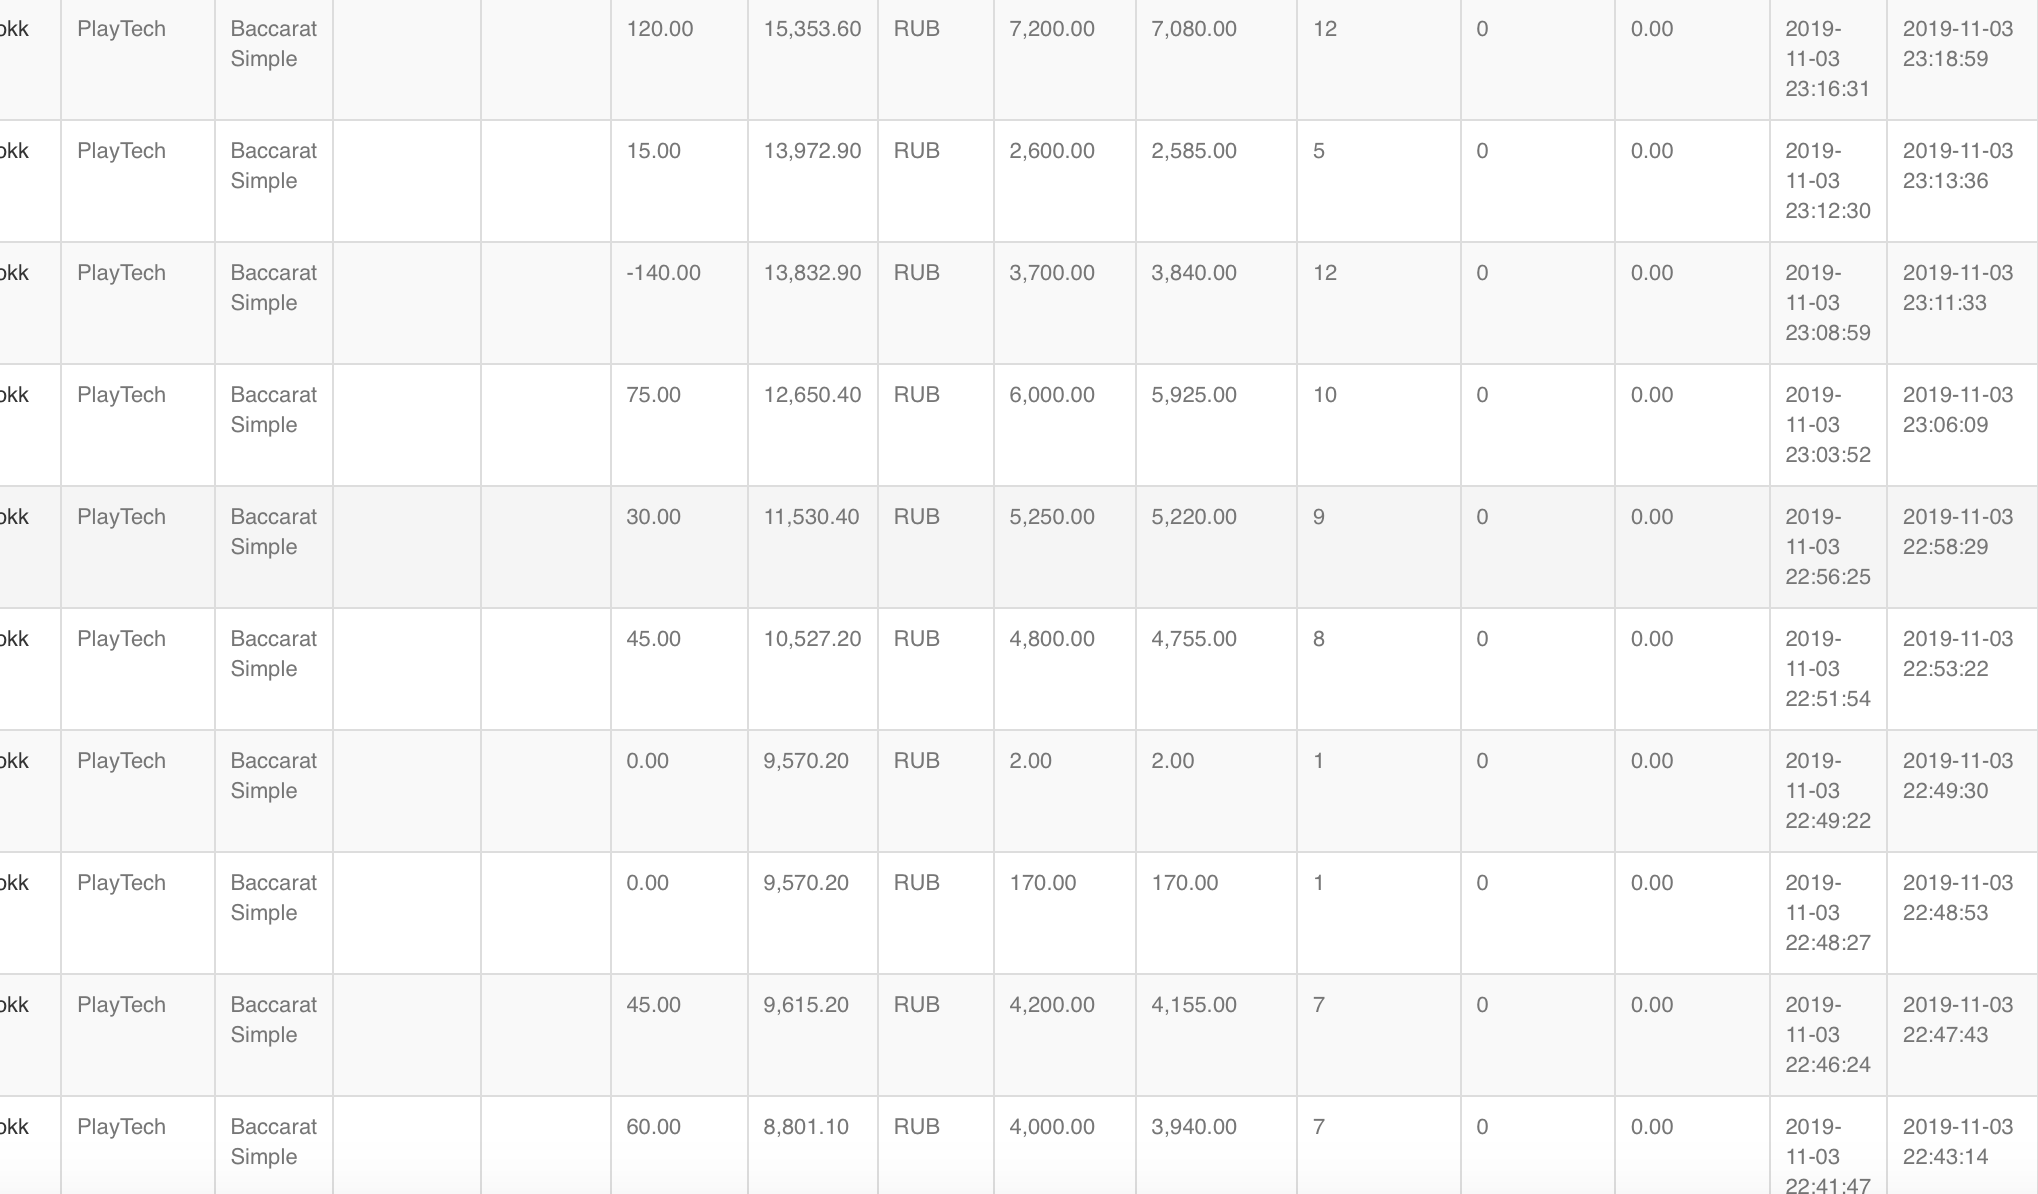
Task: Click the 11,530.40 balance value
Action: pyautogui.click(x=811, y=517)
